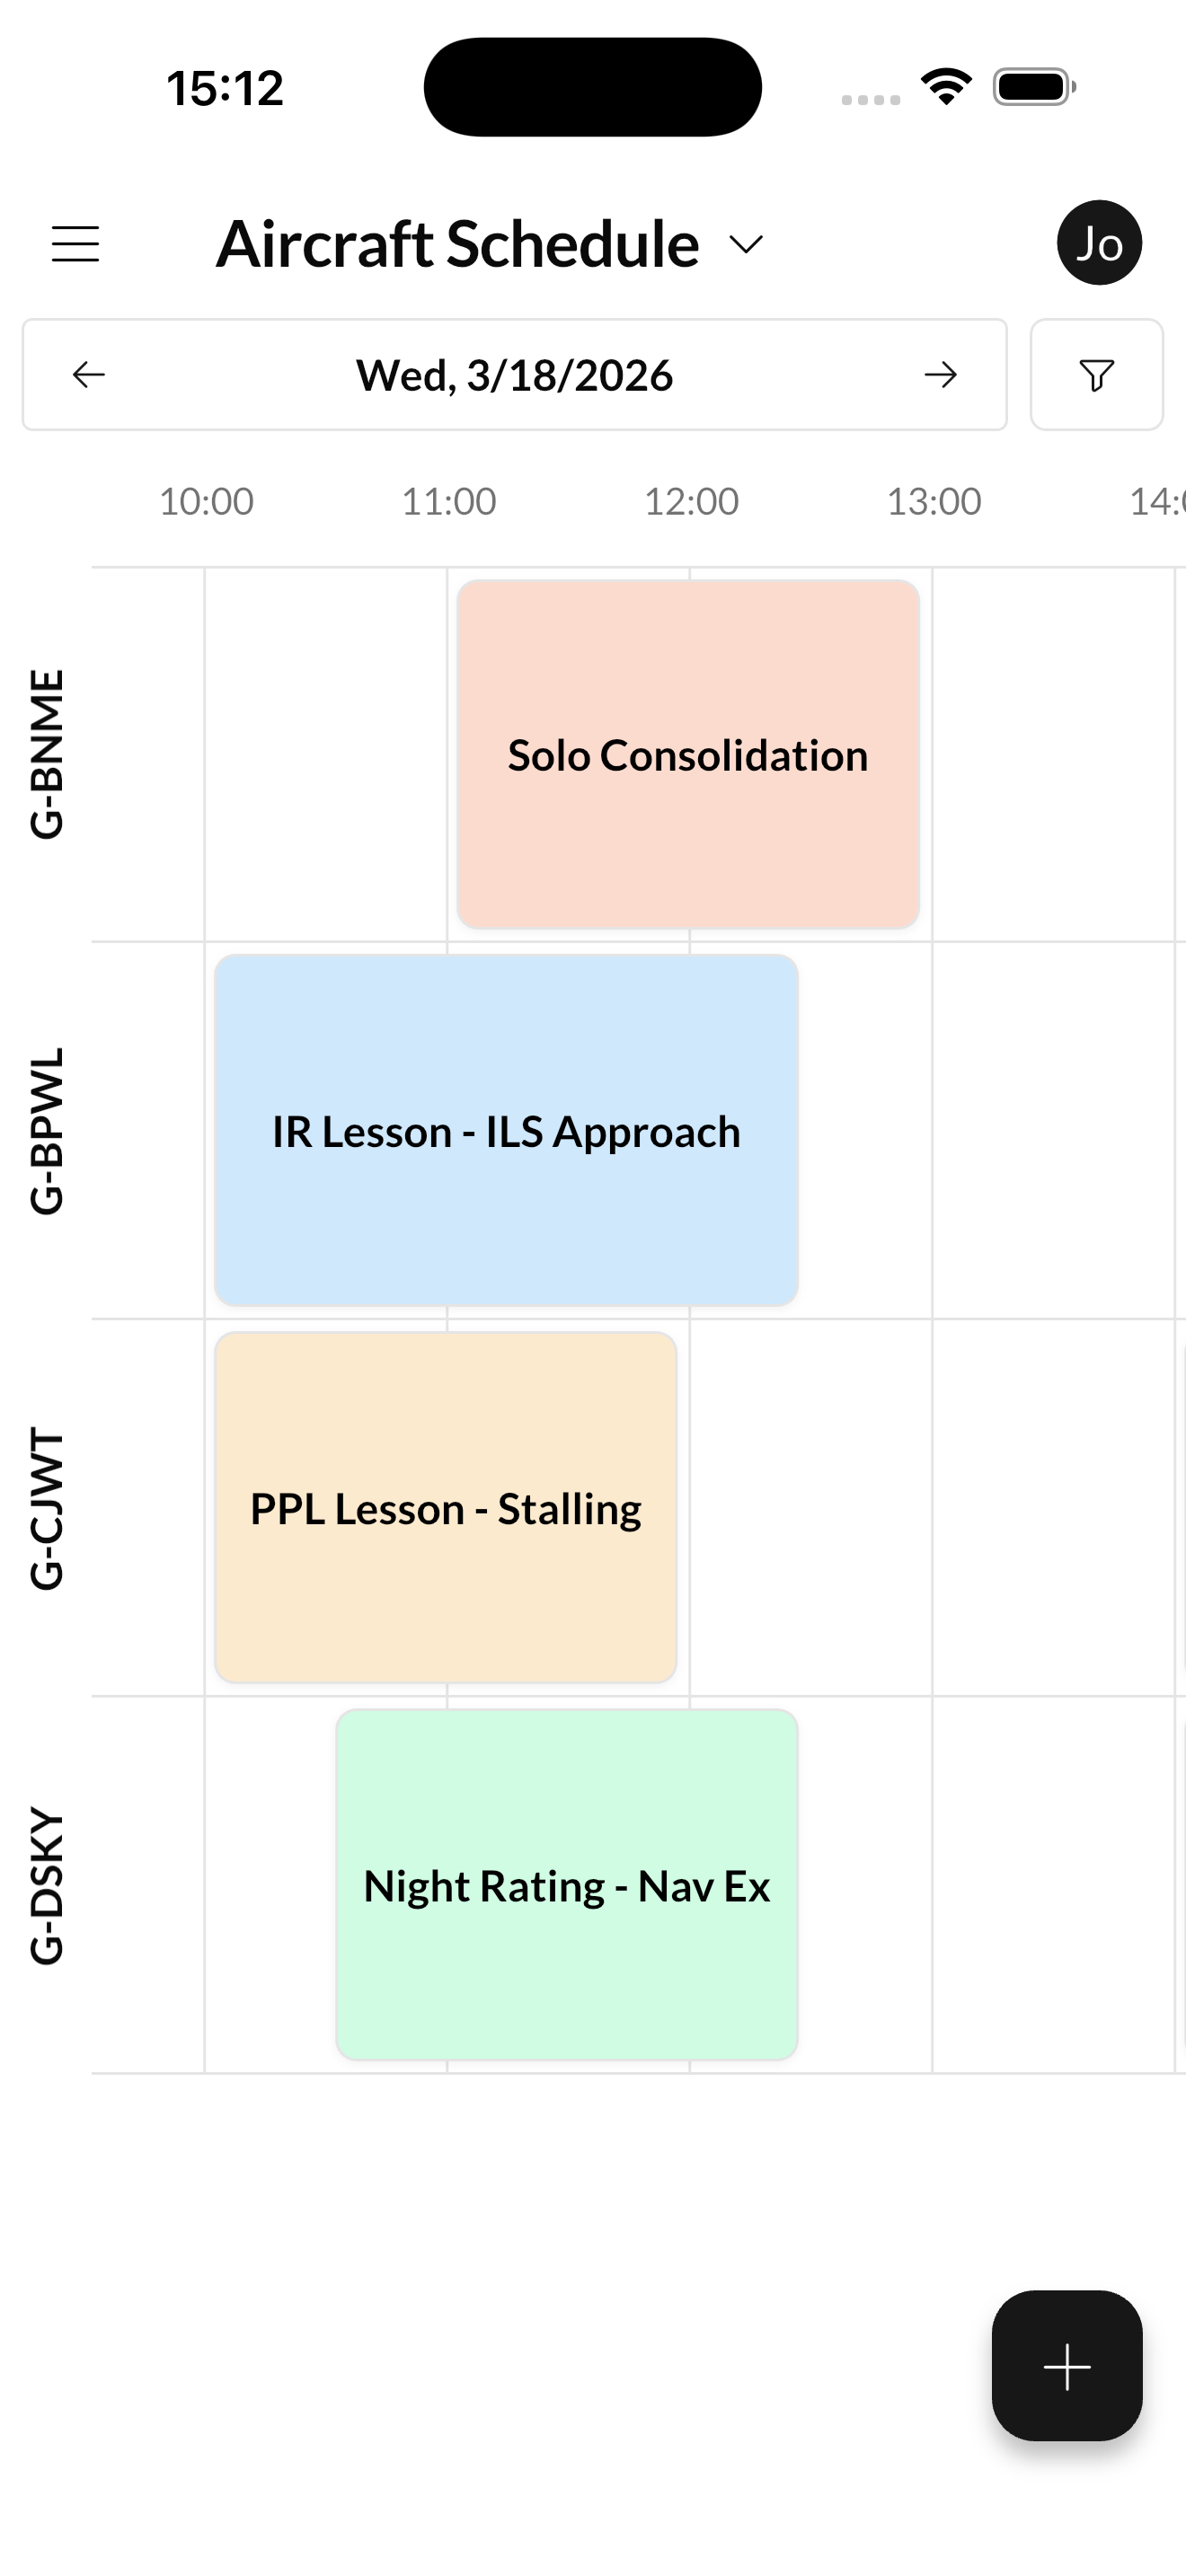Image resolution: width=1186 pixels, height=2576 pixels.
Task: Open the Jo user profile avatar
Action: point(1099,243)
